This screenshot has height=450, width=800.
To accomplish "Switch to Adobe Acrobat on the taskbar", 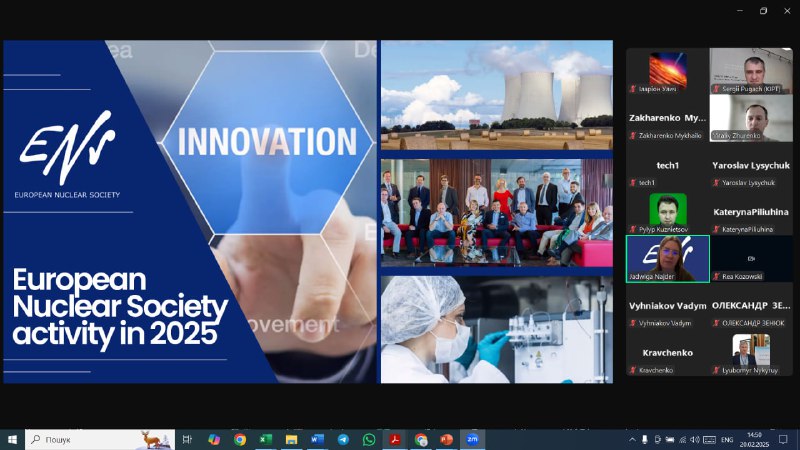I will point(395,439).
